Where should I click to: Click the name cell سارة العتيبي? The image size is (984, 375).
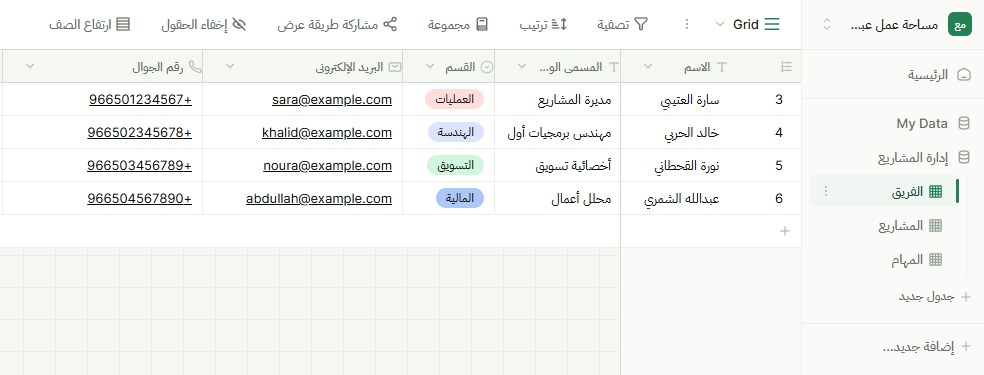(691, 99)
